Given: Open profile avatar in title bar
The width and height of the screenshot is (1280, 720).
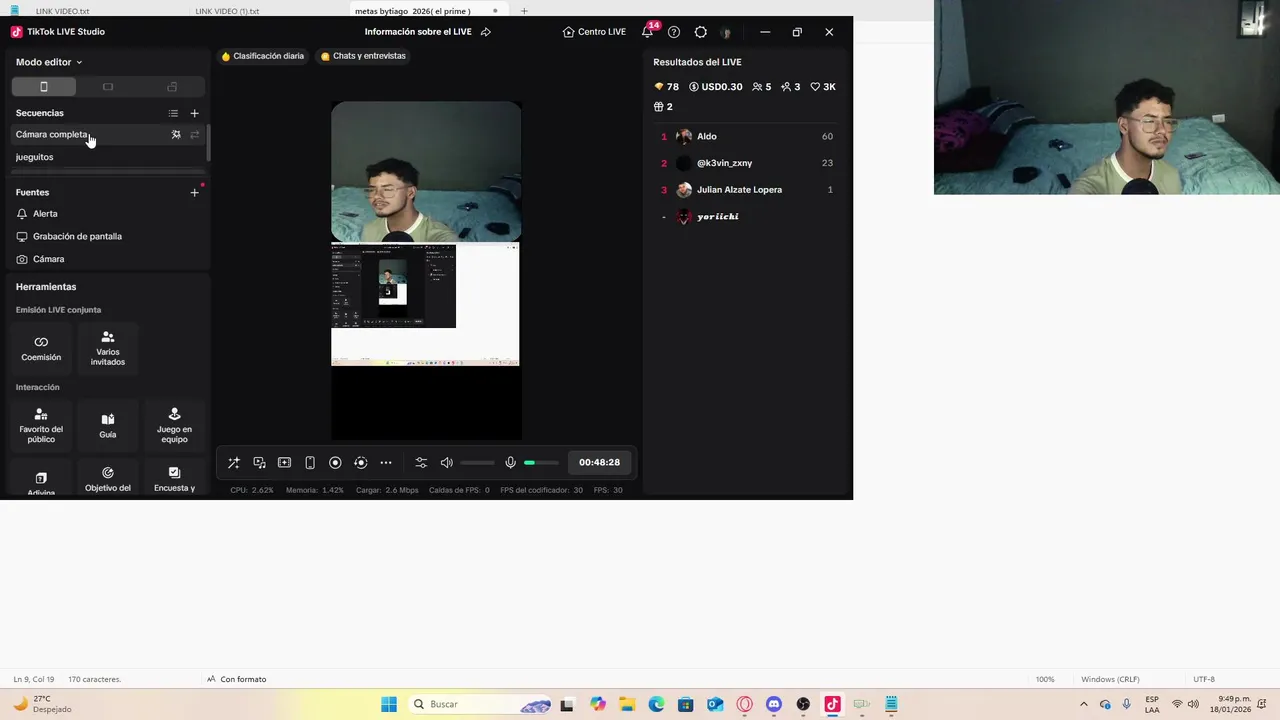Looking at the screenshot, I should click(x=726, y=32).
